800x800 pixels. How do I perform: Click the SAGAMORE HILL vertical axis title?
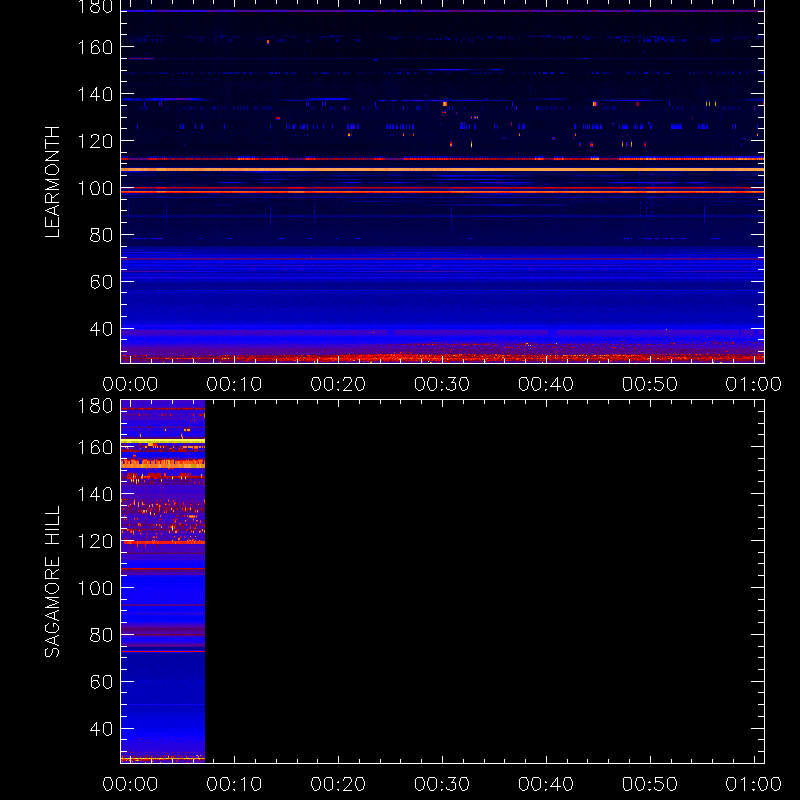52,582
